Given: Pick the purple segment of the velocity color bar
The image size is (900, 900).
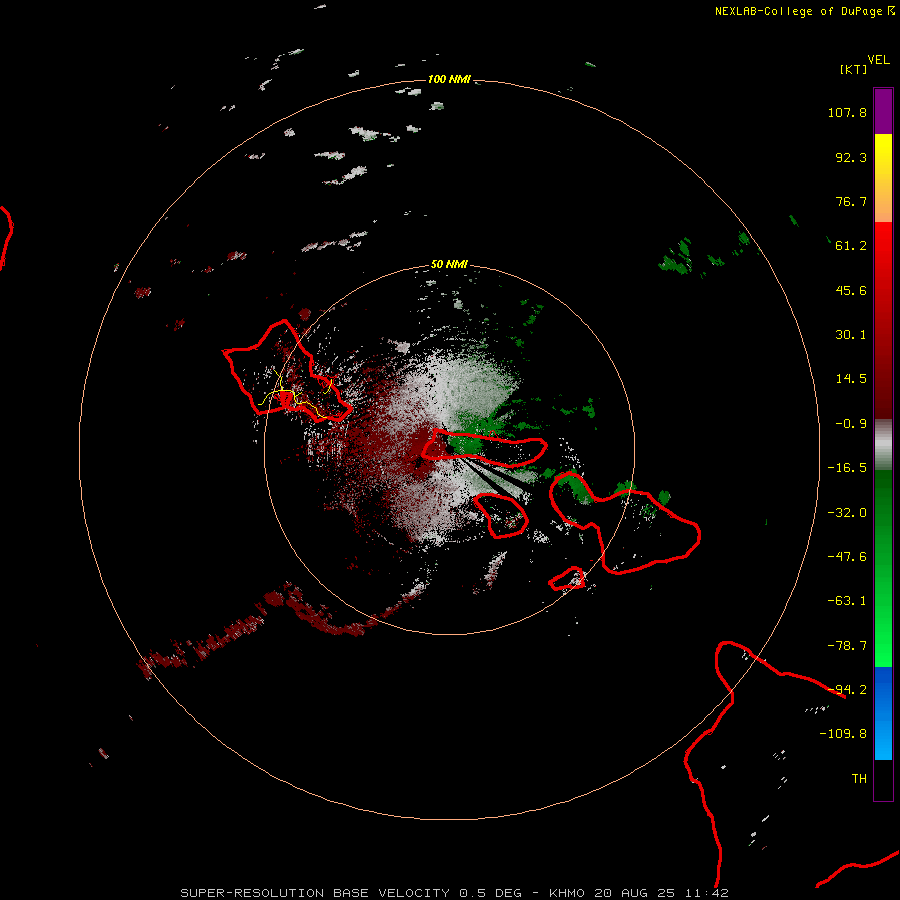Looking at the screenshot, I should 883,111.
